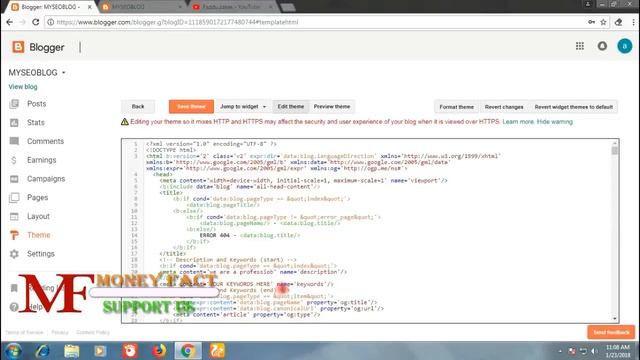Click the extension icon beside the bookmark star
The height and width of the screenshot is (360, 640).
coord(618,22)
